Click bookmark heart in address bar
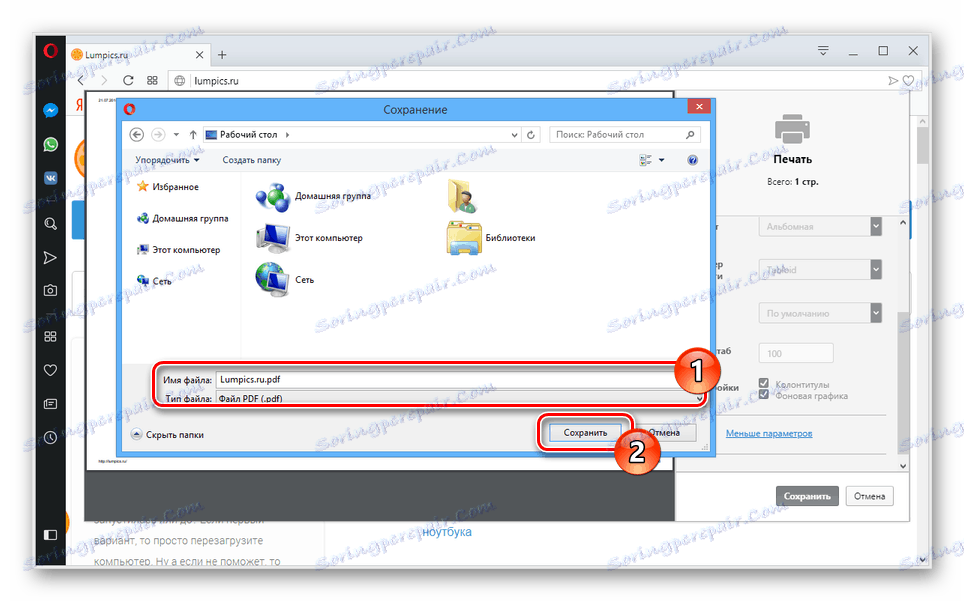This screenshot has width=964, height=601. point(908,81)
